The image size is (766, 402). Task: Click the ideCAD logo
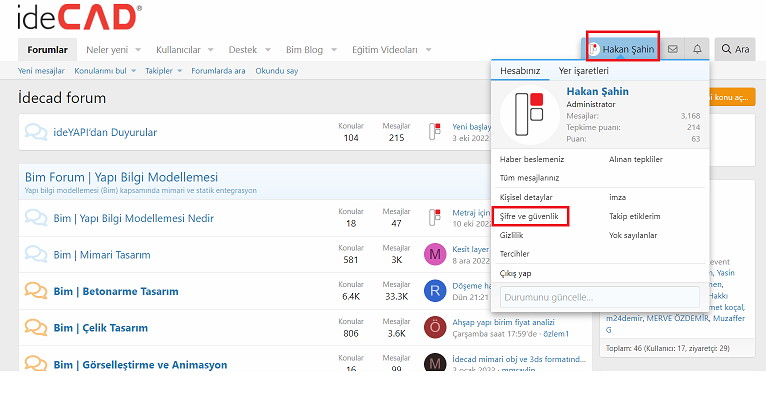[80, 18]
